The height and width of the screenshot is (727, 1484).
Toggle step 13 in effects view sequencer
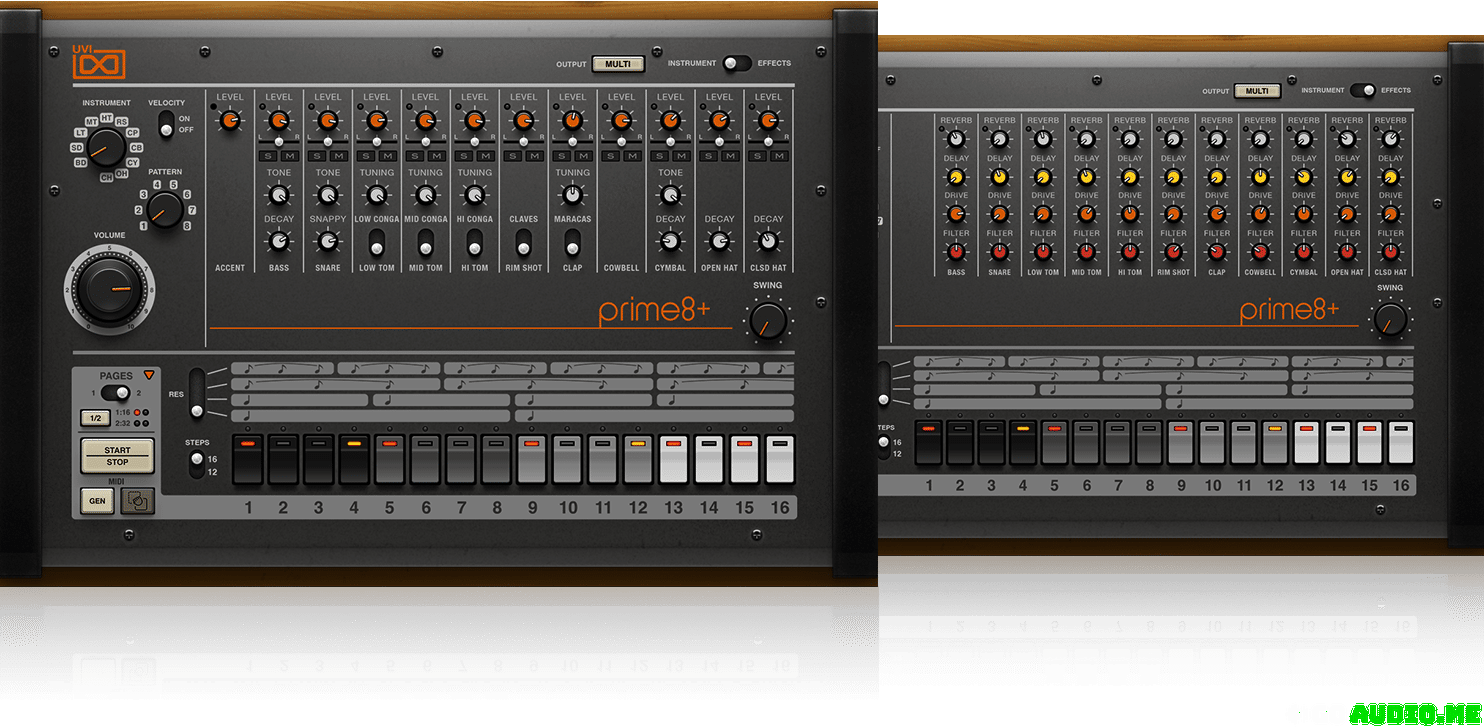(x=1307, y=442)
